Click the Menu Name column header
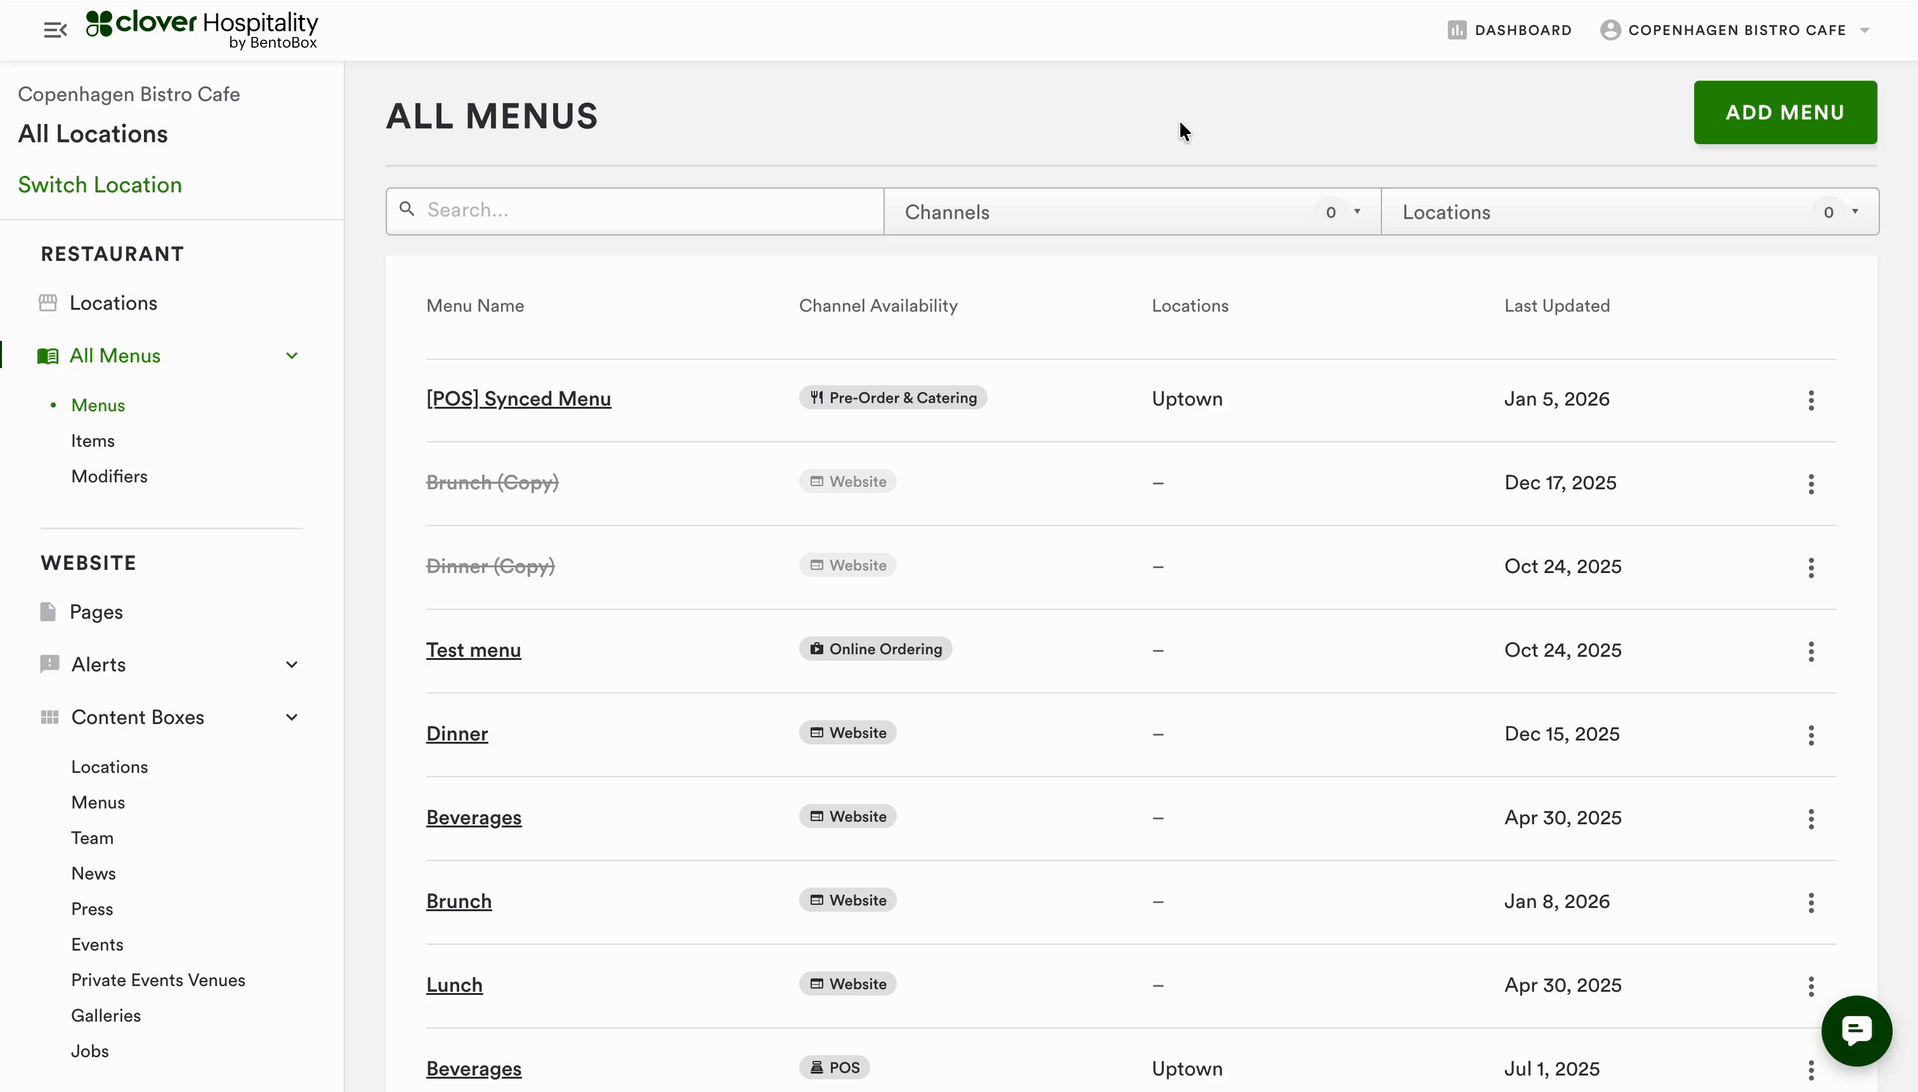 pos(475,306)
